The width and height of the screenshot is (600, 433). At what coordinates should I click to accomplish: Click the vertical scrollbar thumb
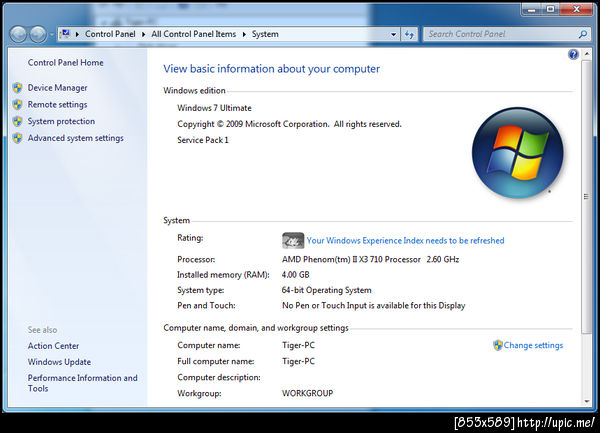coord(587,197)
